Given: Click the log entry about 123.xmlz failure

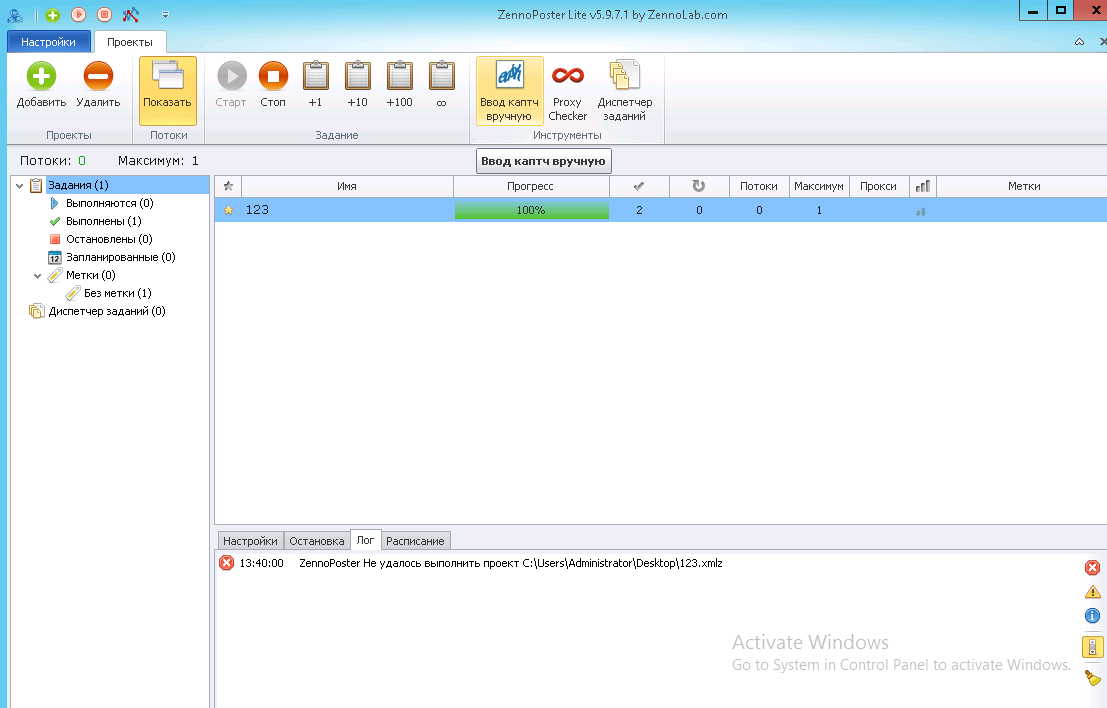Looking at the screenshot, I should [510, 563].
